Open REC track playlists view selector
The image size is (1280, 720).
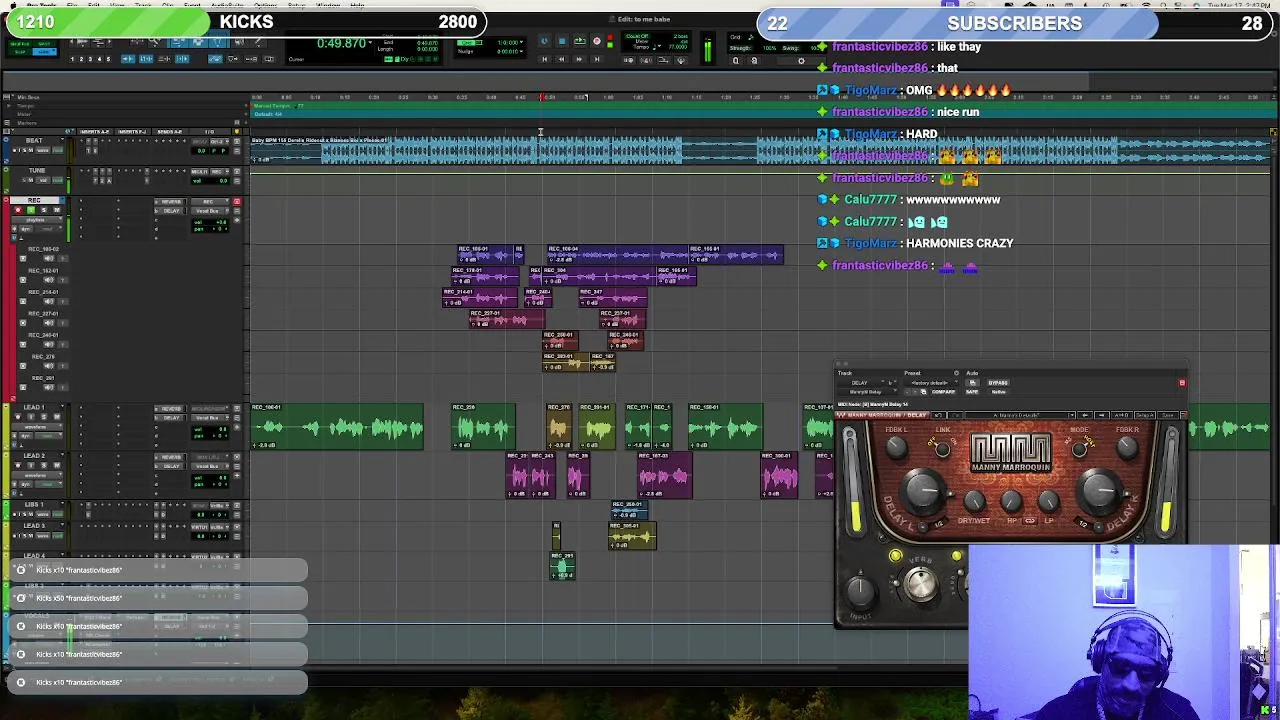(x=36, y=220)
